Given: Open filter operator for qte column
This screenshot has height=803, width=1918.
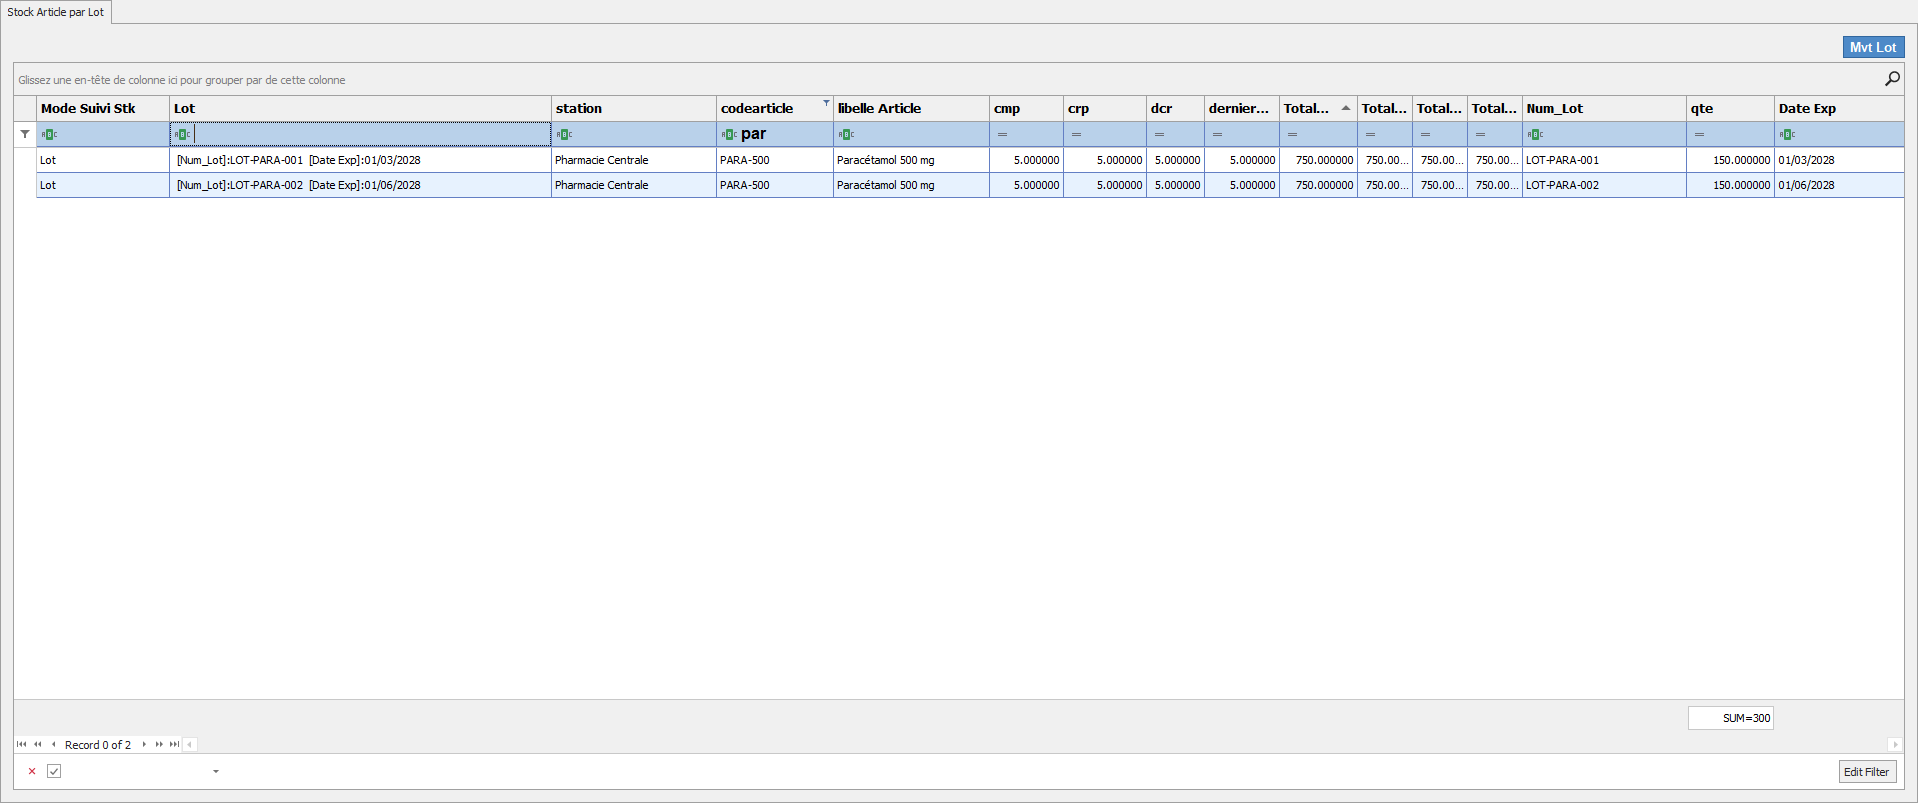Looking at the screenshot, I should pyautogui.click(x=1699, y=134).
